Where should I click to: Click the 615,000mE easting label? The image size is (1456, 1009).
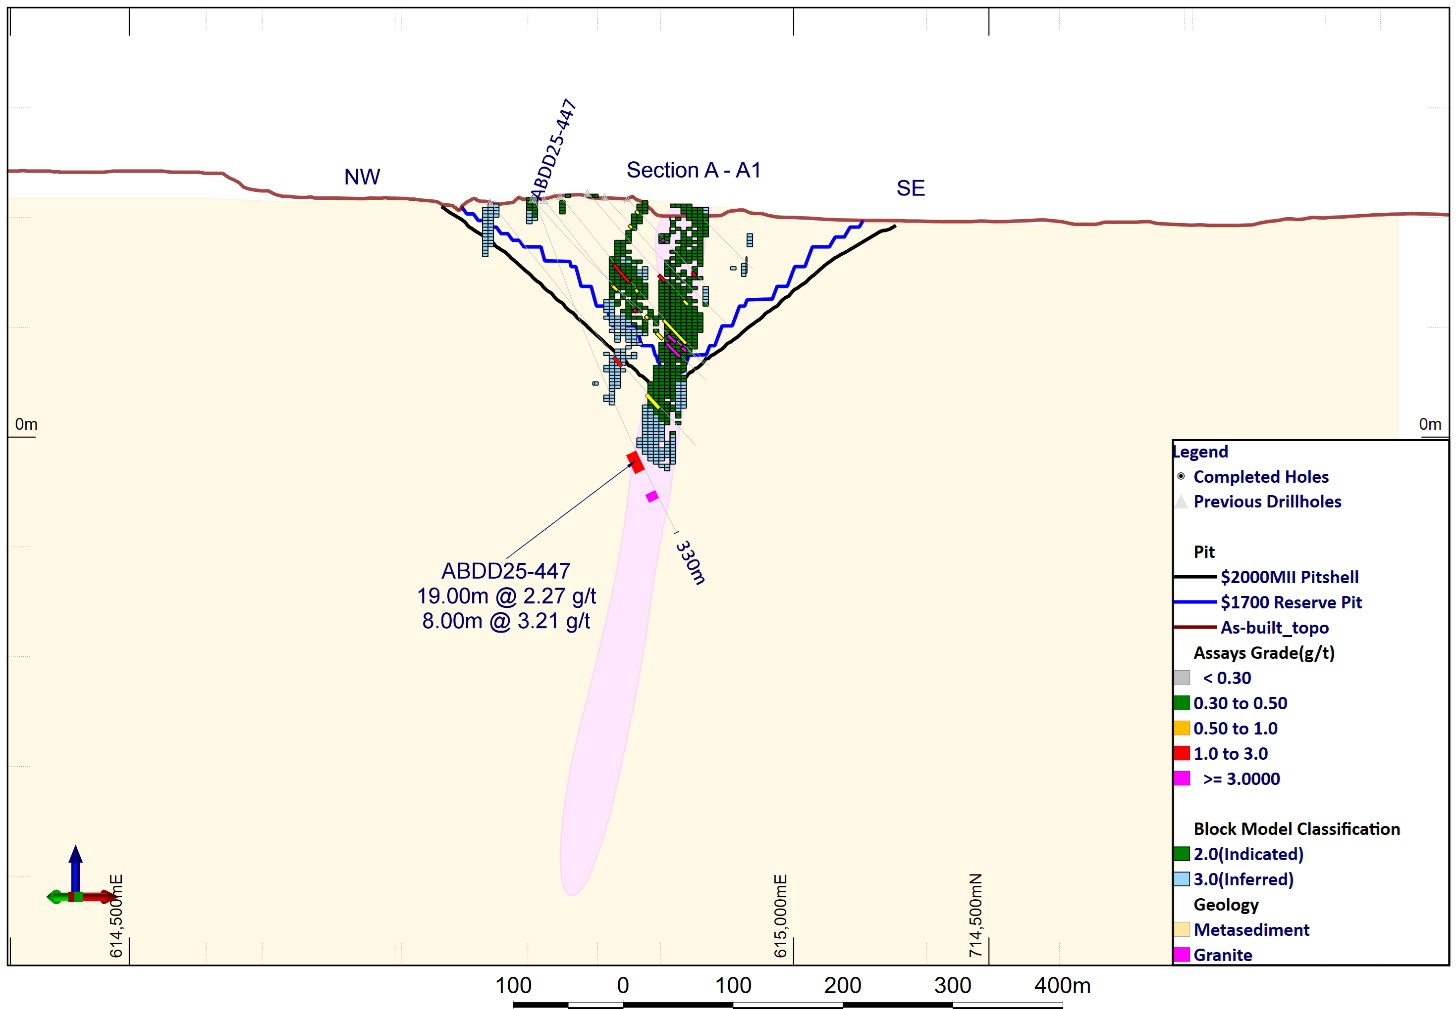tap(782, 916)
